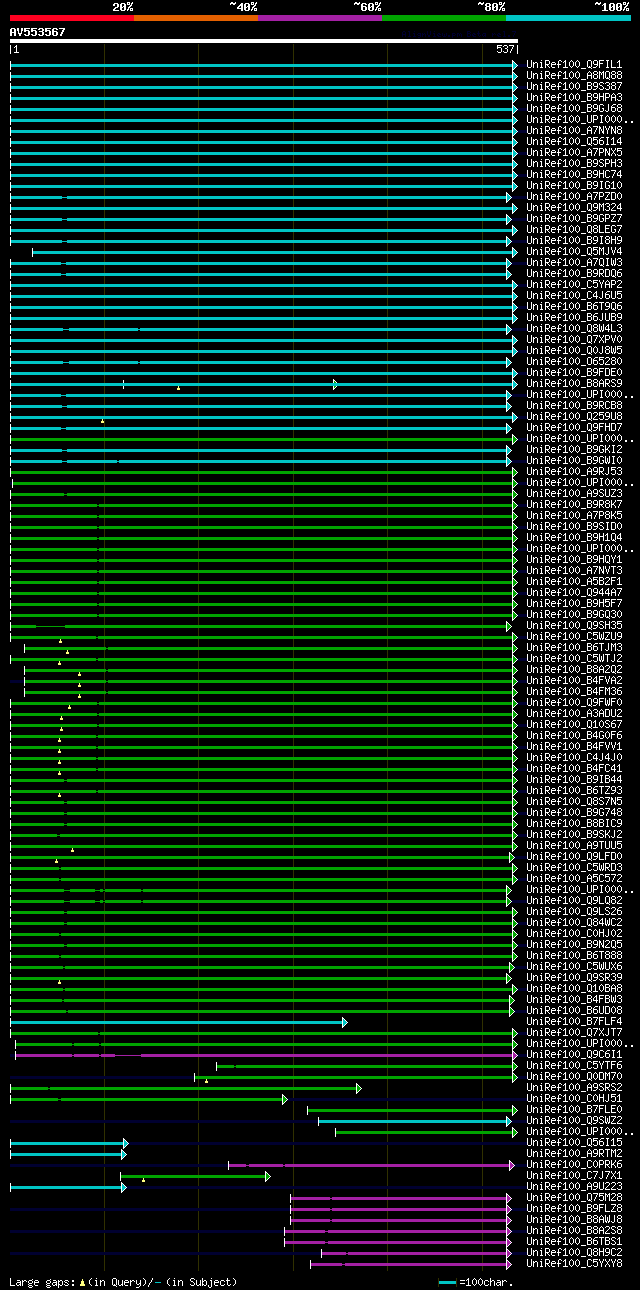Open the UniRef100_A9SUZ3 entry
Screen dimensions: 640x1290
(574, 493)
